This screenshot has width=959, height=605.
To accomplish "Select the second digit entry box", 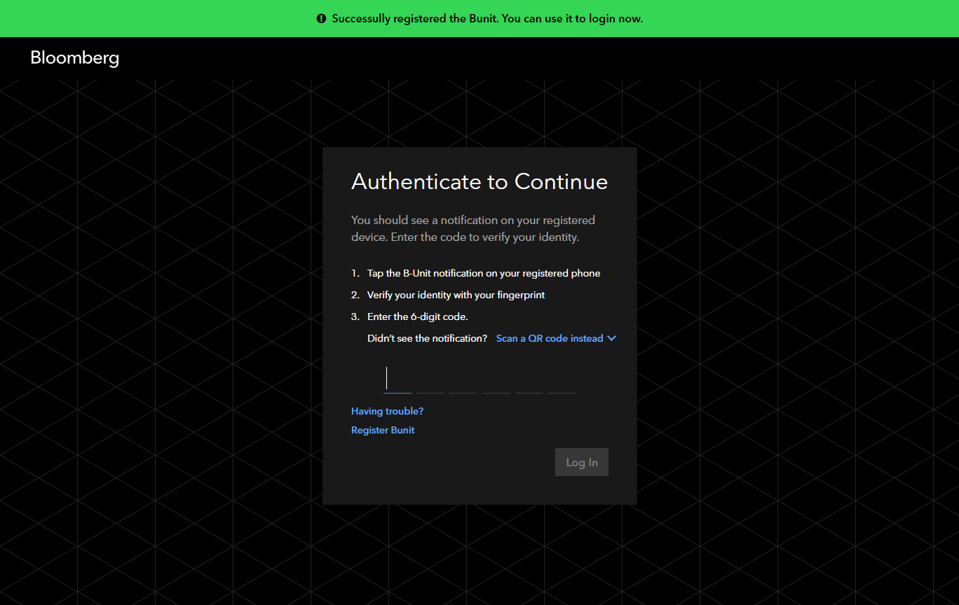I will click(x=430, y=385).
